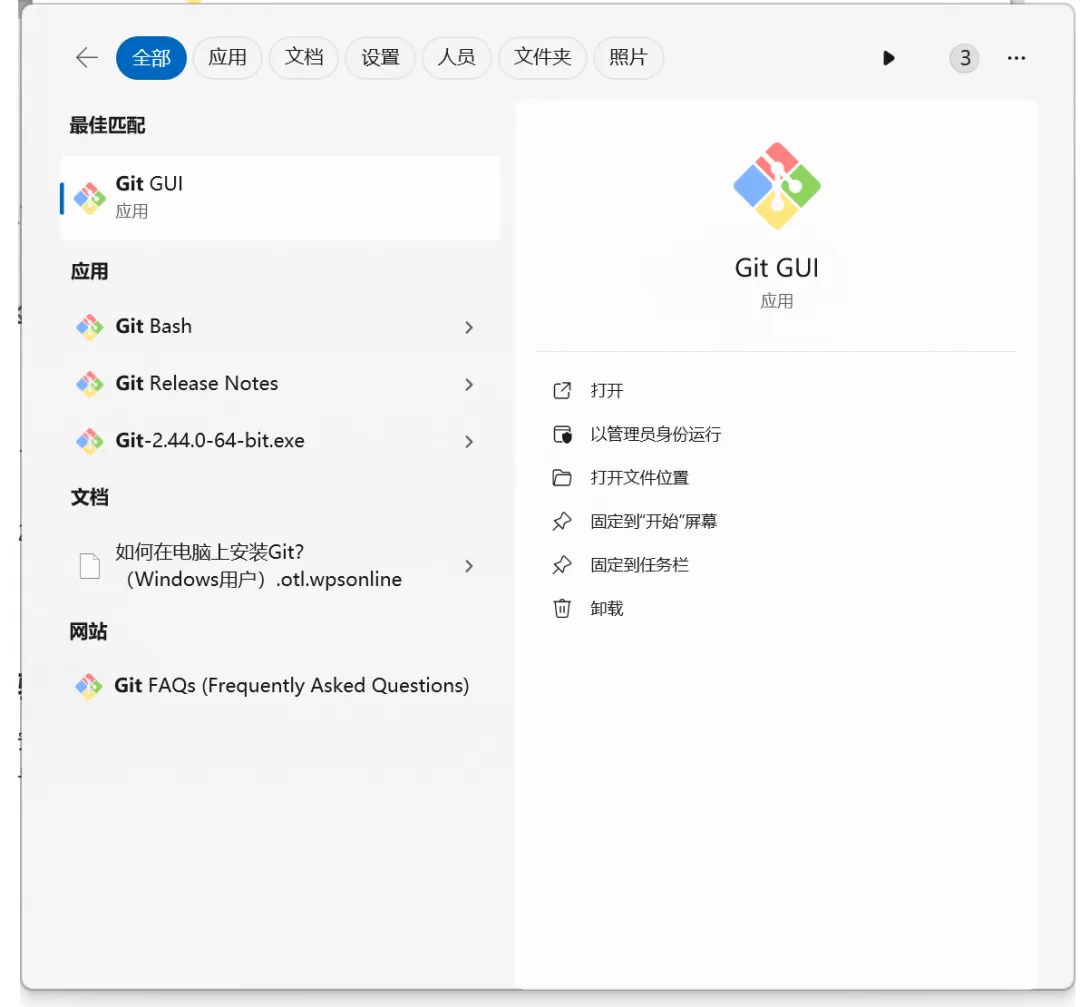This screenshot has width=1080, height=1007.
Task: Expand the 如何在电脑上安装Git document chevron
Action: point(469,566)
